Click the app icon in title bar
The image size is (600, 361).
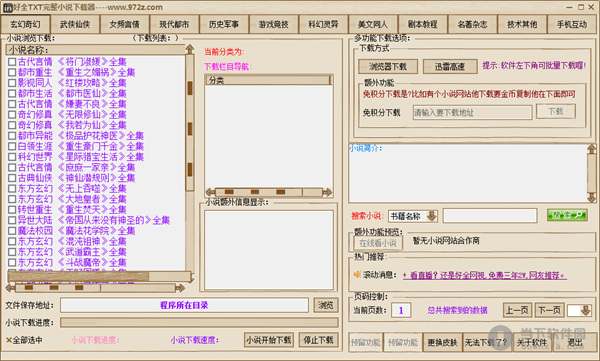coord(8,7)
